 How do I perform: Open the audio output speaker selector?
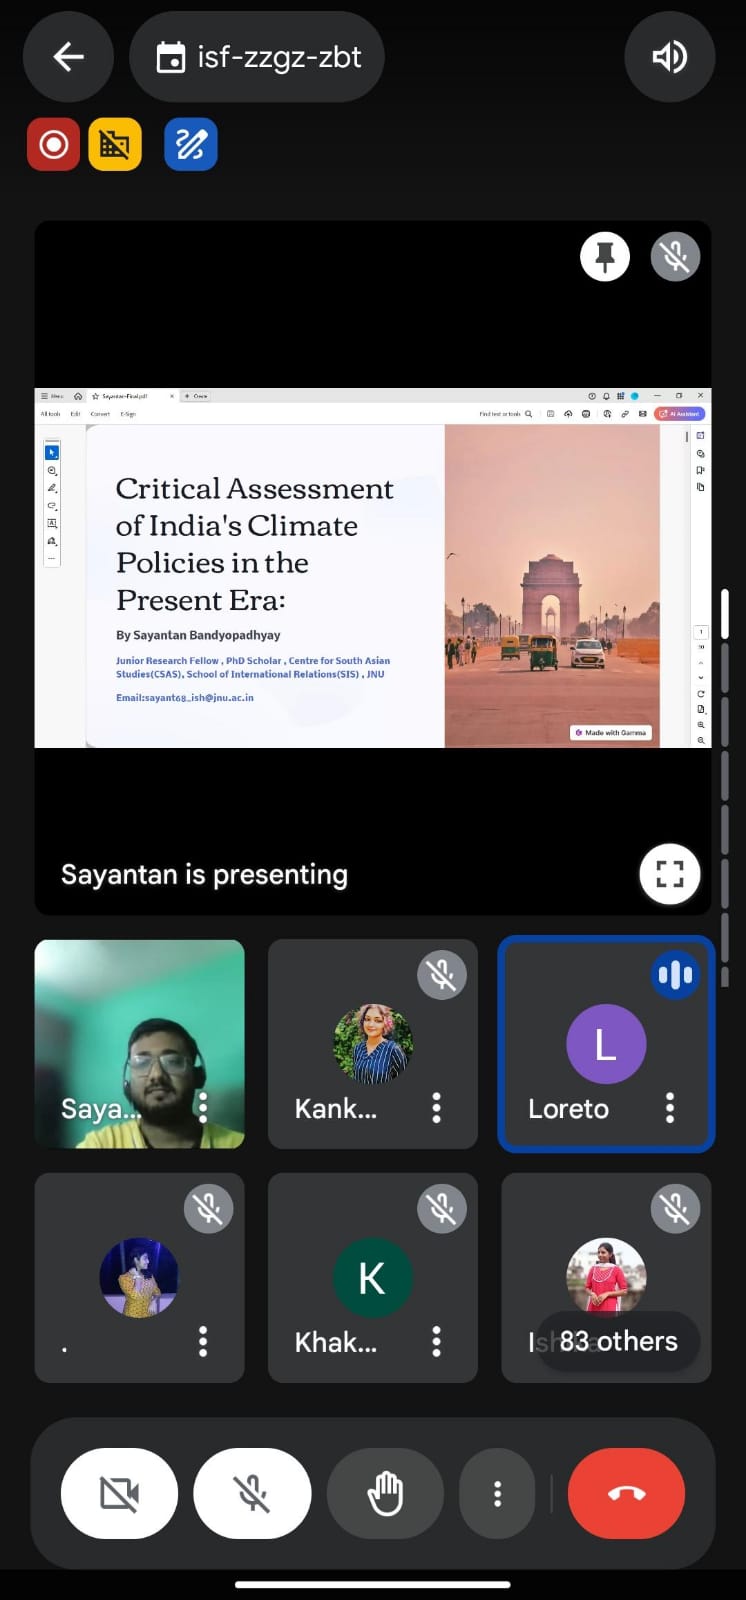point(669,57)
